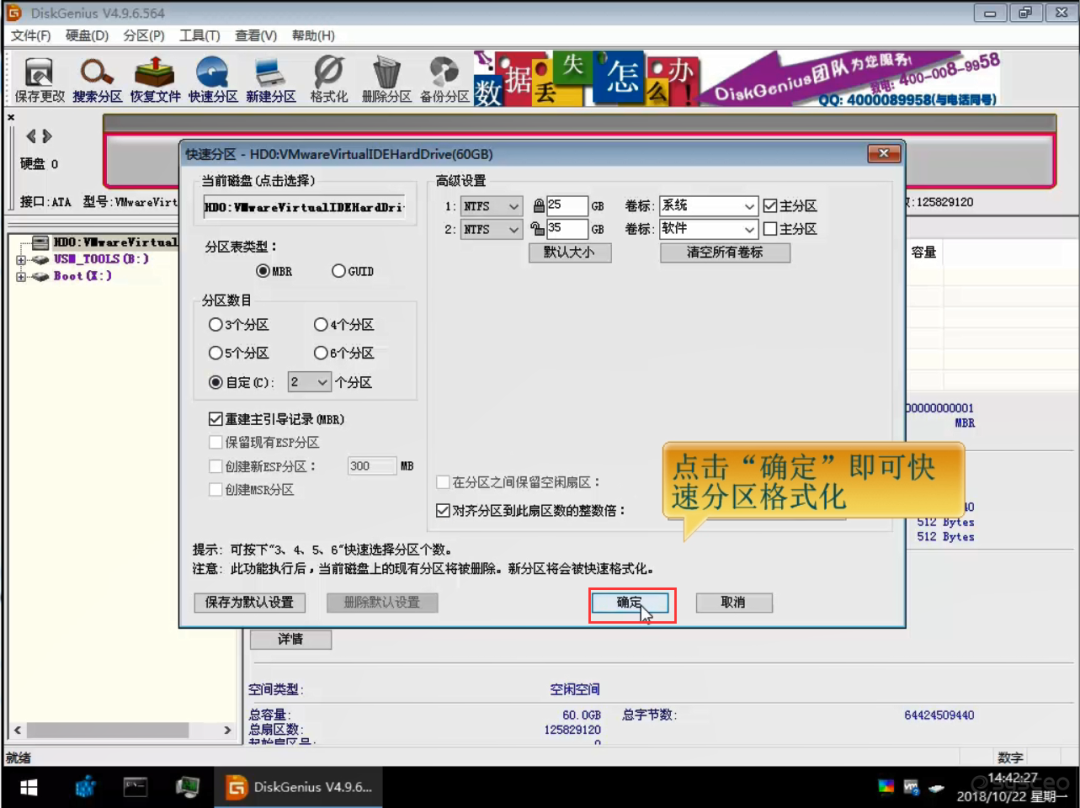Click the 默认大小 (Default Size) button
The height and width of the screenshot is (808, 1080).
(x=569, y=252)
